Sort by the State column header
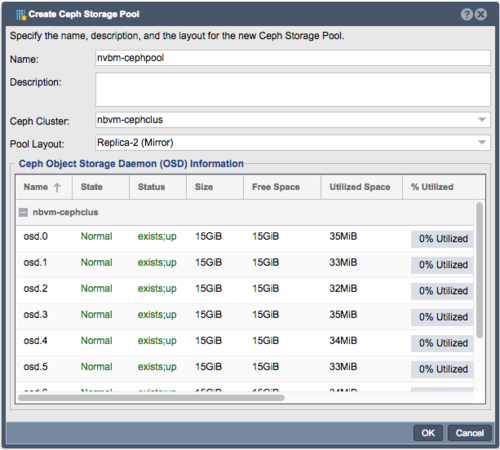This screenshot has width=500, height=450. tap(101, 187)
